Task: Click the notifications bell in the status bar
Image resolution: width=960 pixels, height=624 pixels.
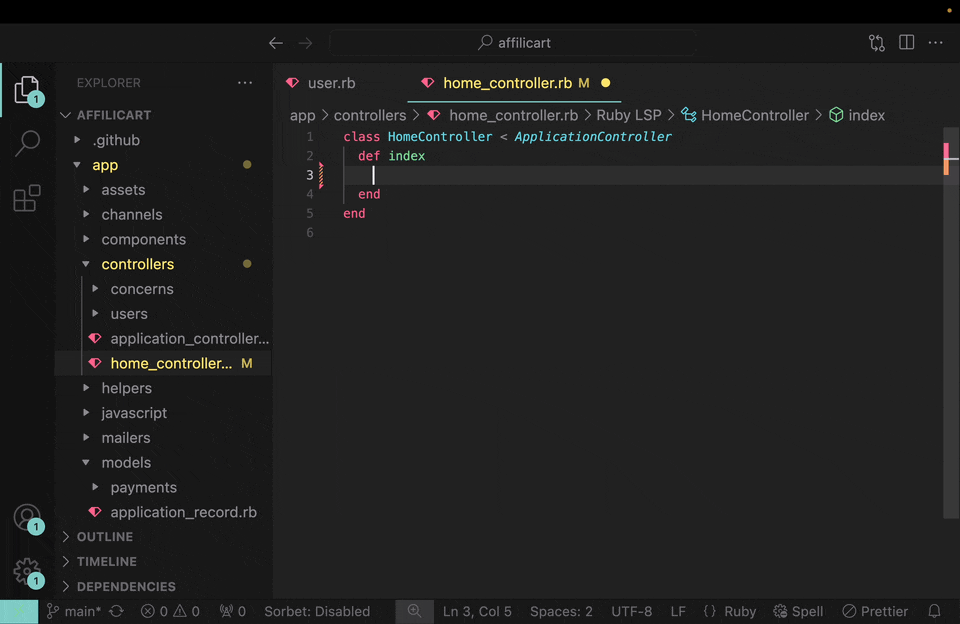Action: coord(934,611)
